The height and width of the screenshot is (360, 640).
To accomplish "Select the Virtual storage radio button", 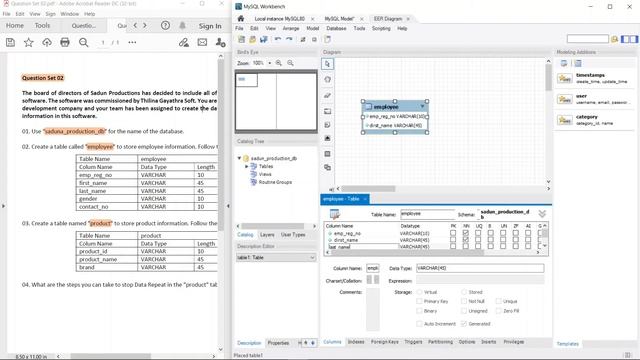I will pyautogui.click(x=419, y=292).
